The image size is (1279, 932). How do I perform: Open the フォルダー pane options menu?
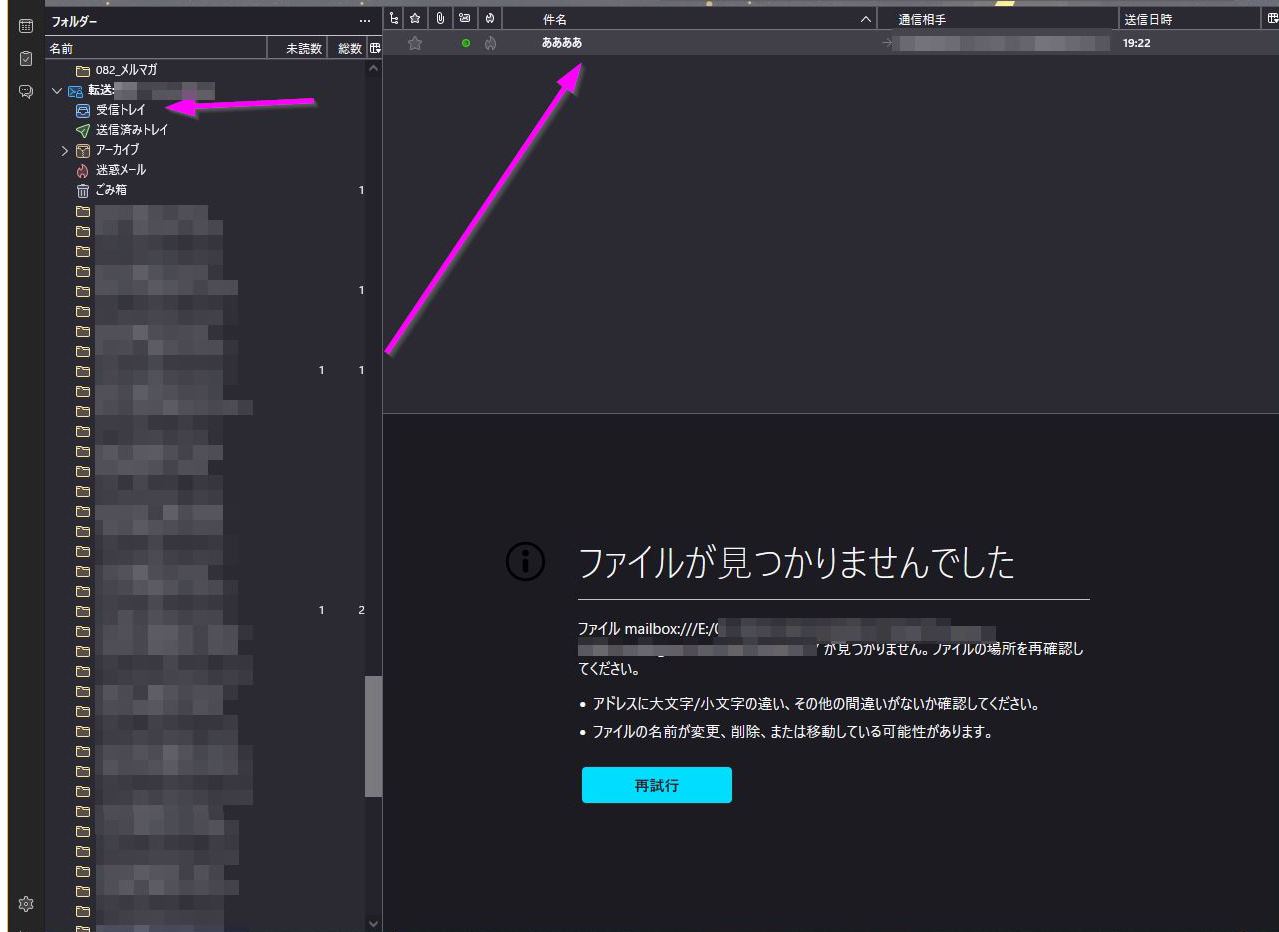(x=365, y=21)
